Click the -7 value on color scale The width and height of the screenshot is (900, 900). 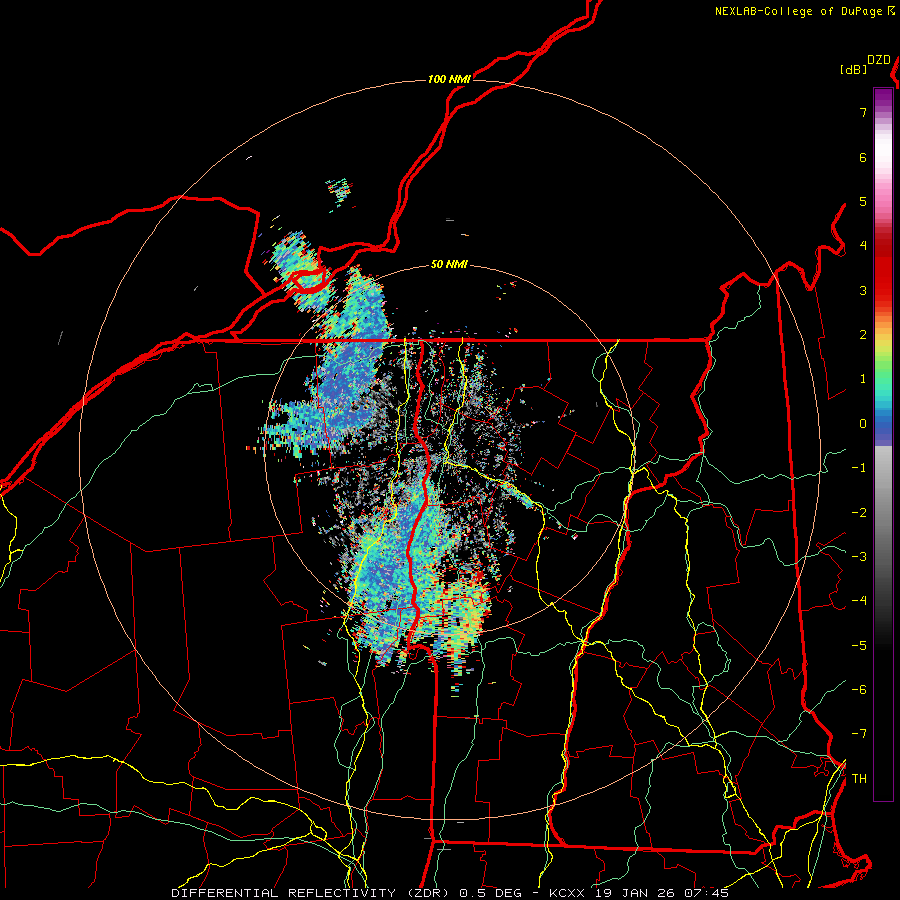coord(859,734)
